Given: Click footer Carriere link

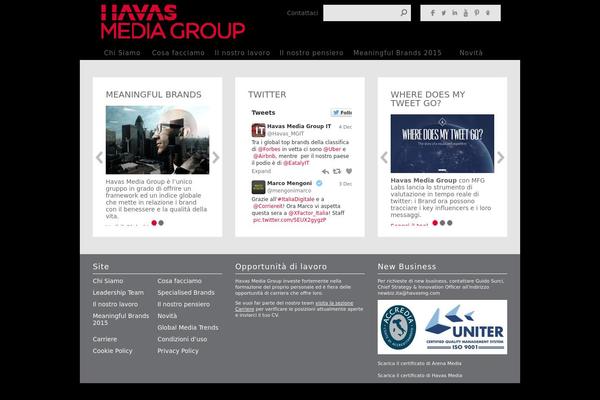Looking at the screenshot, I should (105, 339).
